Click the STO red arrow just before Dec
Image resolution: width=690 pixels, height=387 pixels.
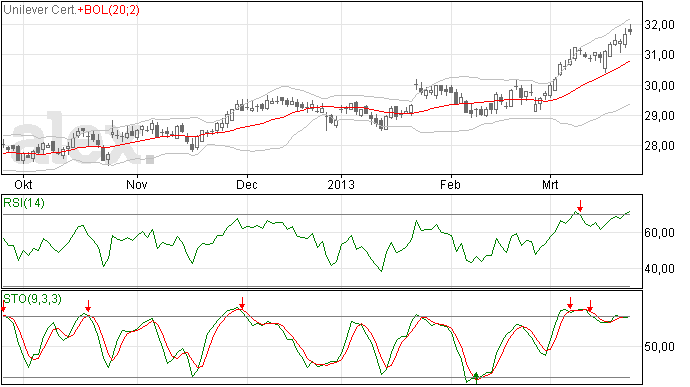(242, 303)
